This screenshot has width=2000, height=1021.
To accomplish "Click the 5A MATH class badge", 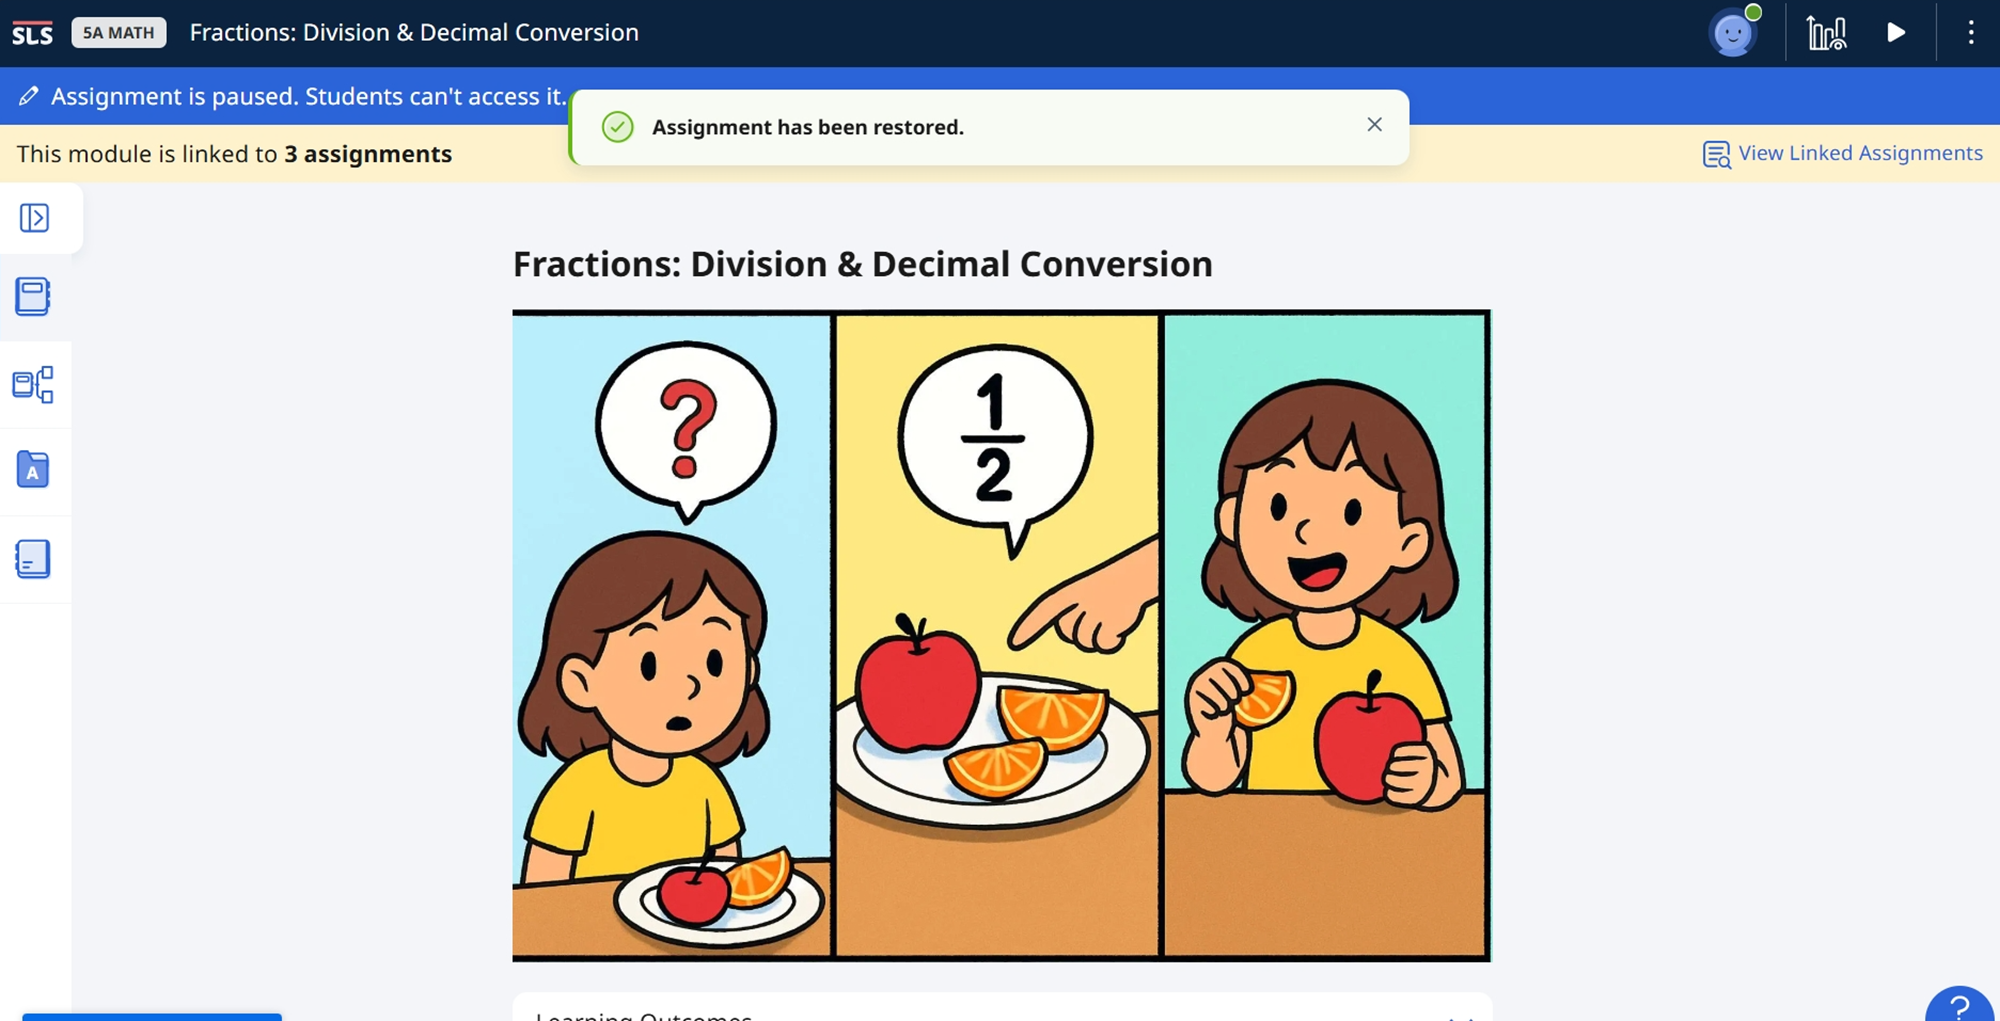I will [119, 33].
